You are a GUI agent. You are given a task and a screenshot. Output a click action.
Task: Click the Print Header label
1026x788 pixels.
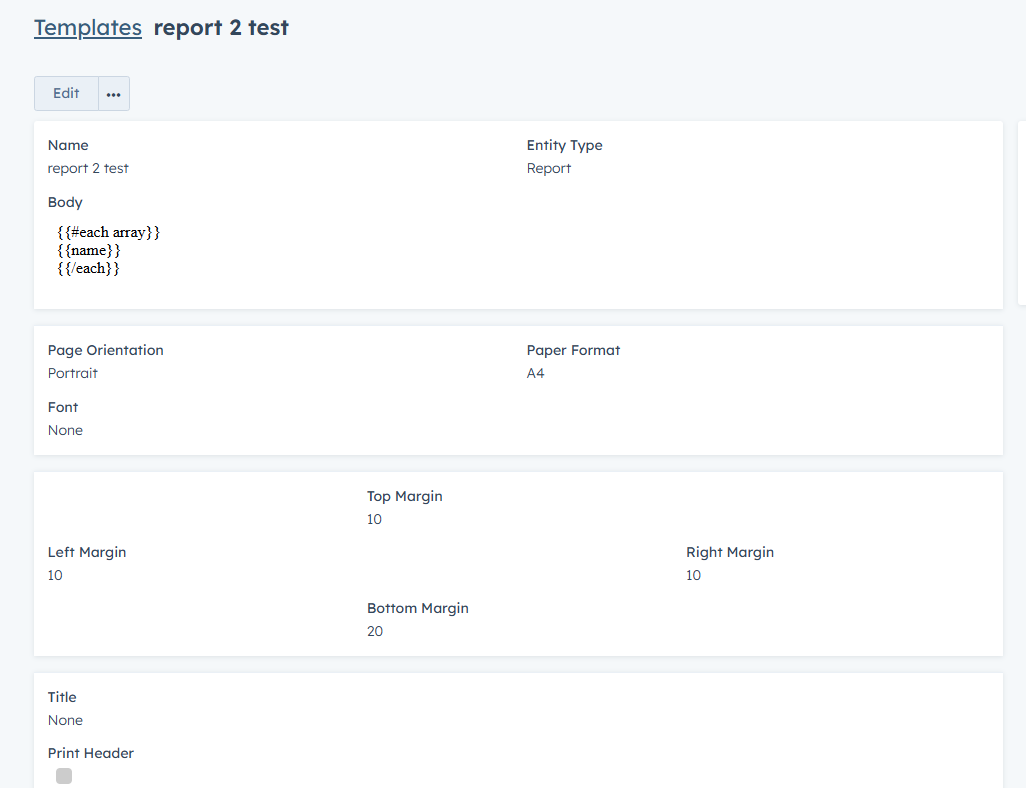(x=91, y=753)
